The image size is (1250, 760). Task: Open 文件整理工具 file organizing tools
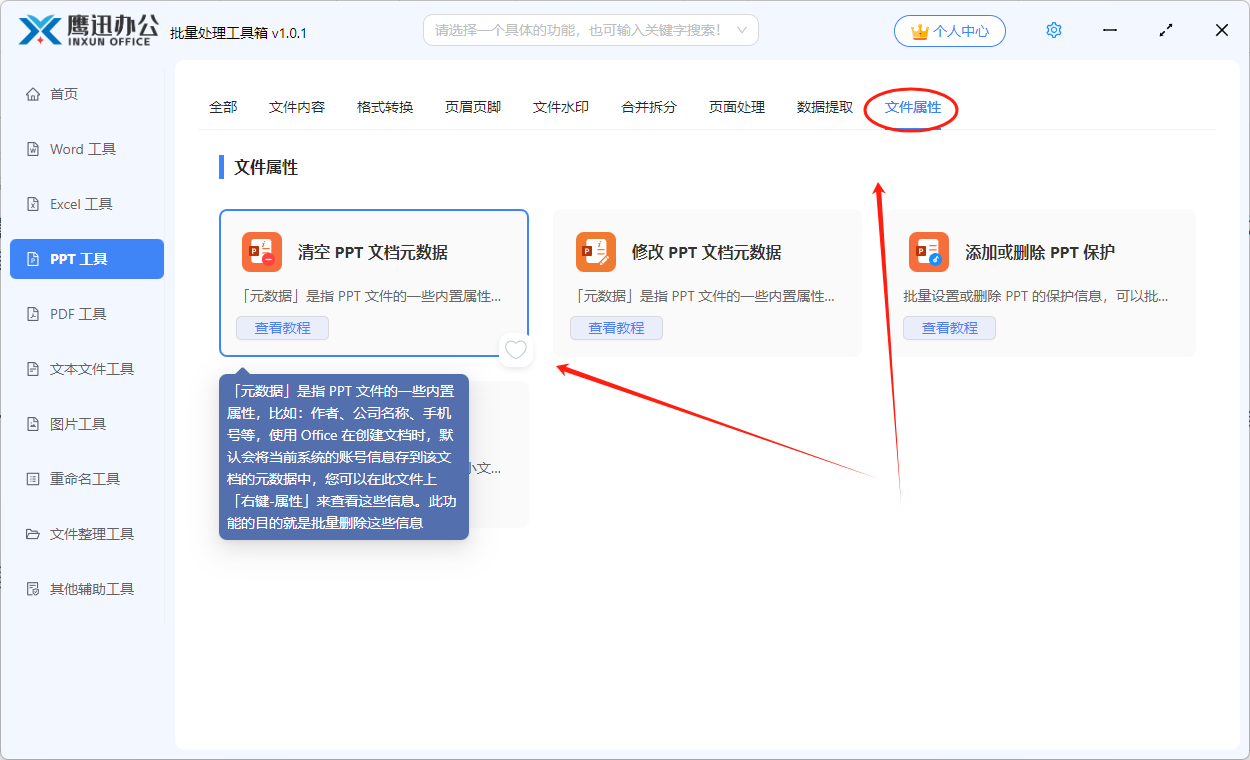point(86,533)
